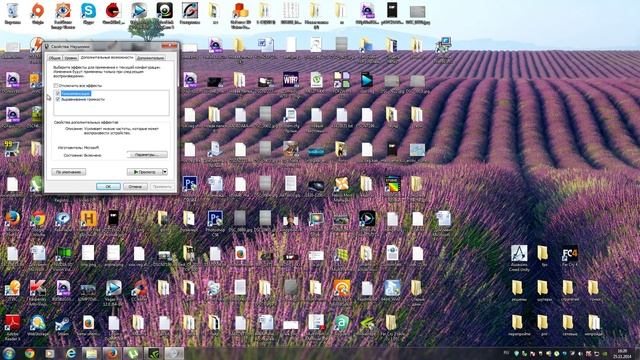
Task: Switch to Firefox in the taskbar
Action: tap(112, 353)
